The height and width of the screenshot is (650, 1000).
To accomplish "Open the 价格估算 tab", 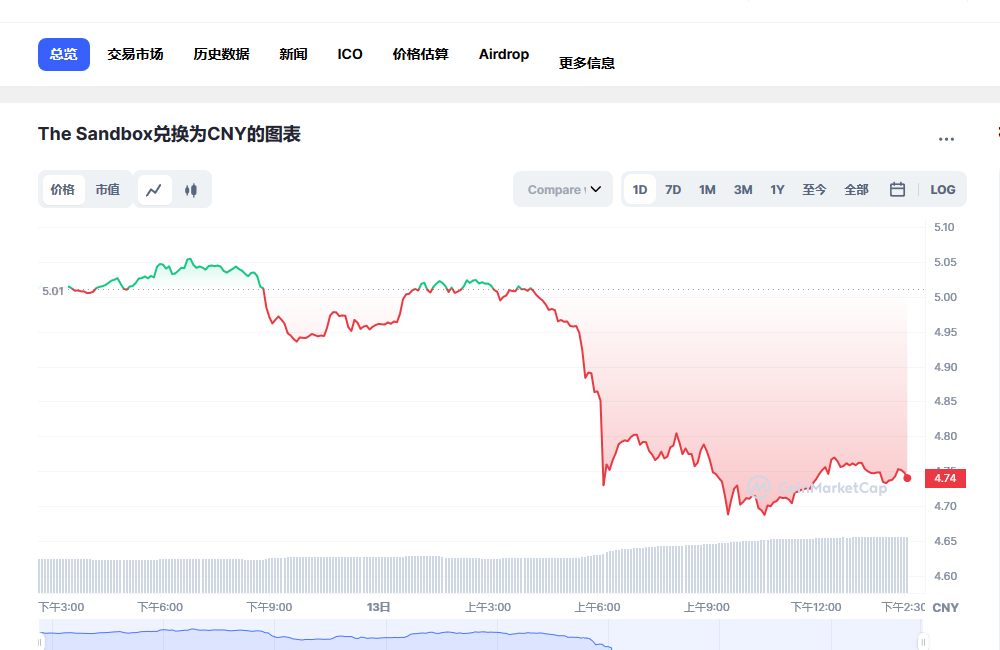I will (x=421, y=54).
